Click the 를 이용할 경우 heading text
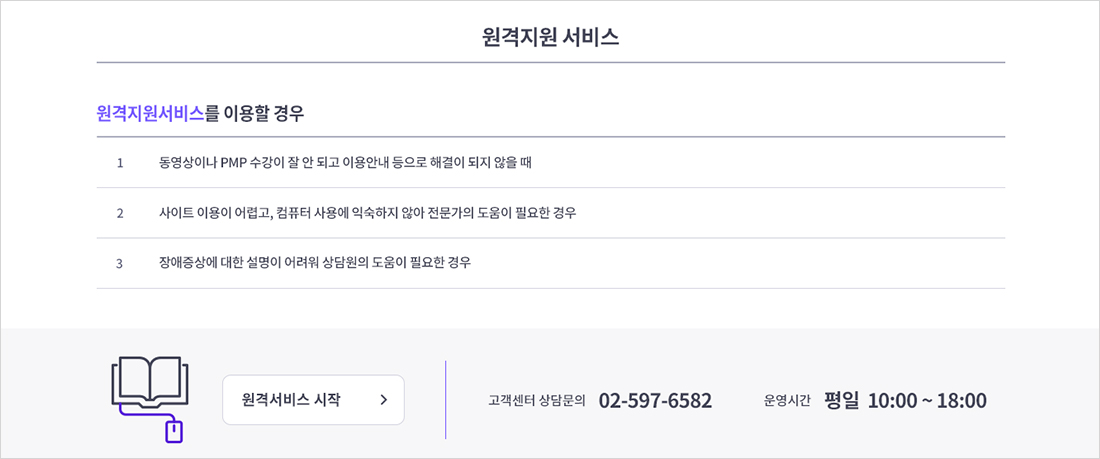Viewport: 1100px width, 459px height. point(255,114)
